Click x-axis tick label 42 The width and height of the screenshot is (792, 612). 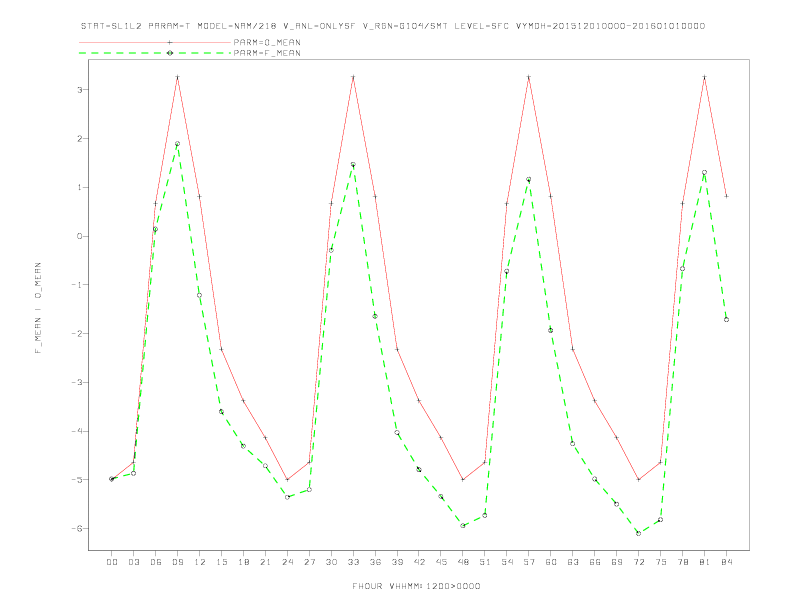coord(419,562)
